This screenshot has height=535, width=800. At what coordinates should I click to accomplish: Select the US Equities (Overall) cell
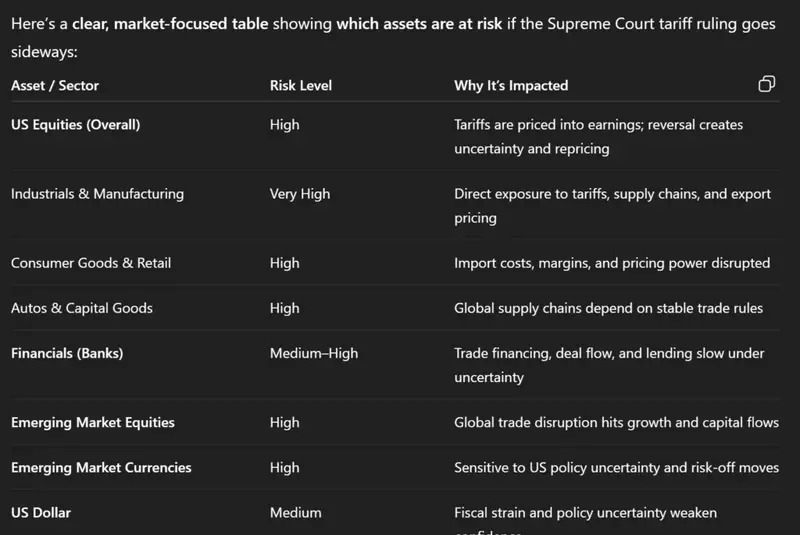click(76, 125)
